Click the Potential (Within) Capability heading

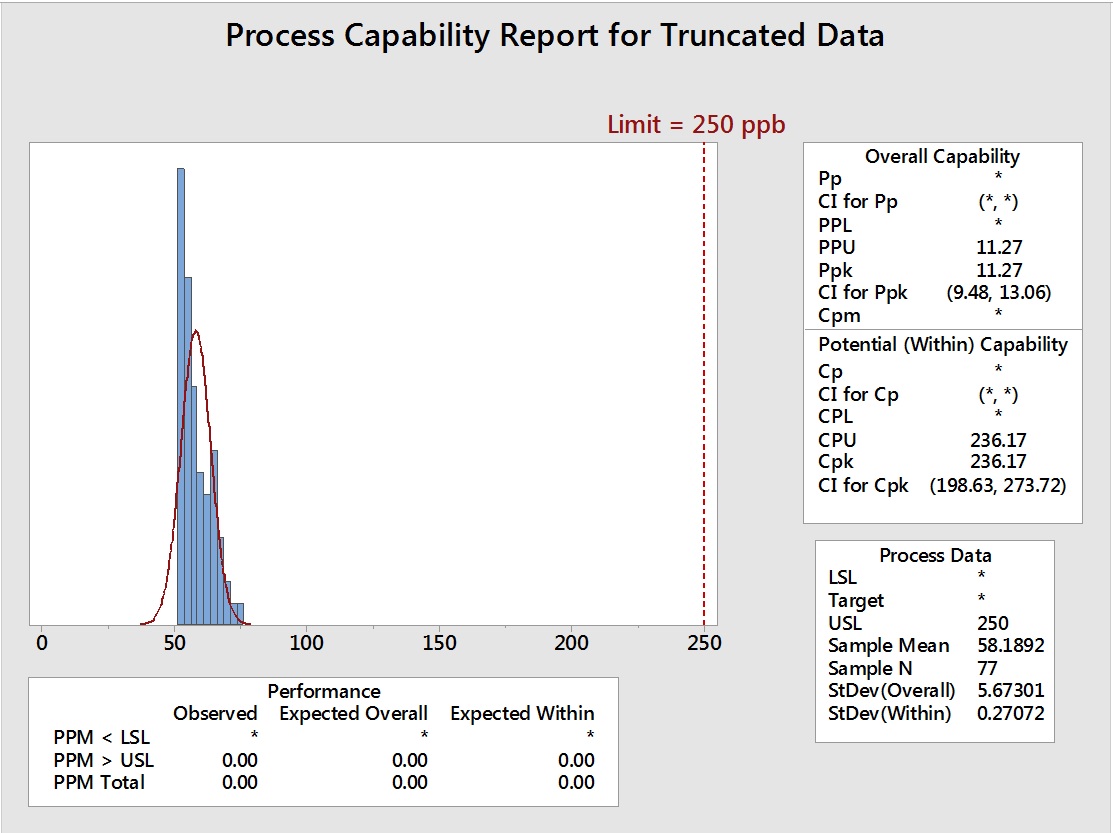tap(942, 345)
